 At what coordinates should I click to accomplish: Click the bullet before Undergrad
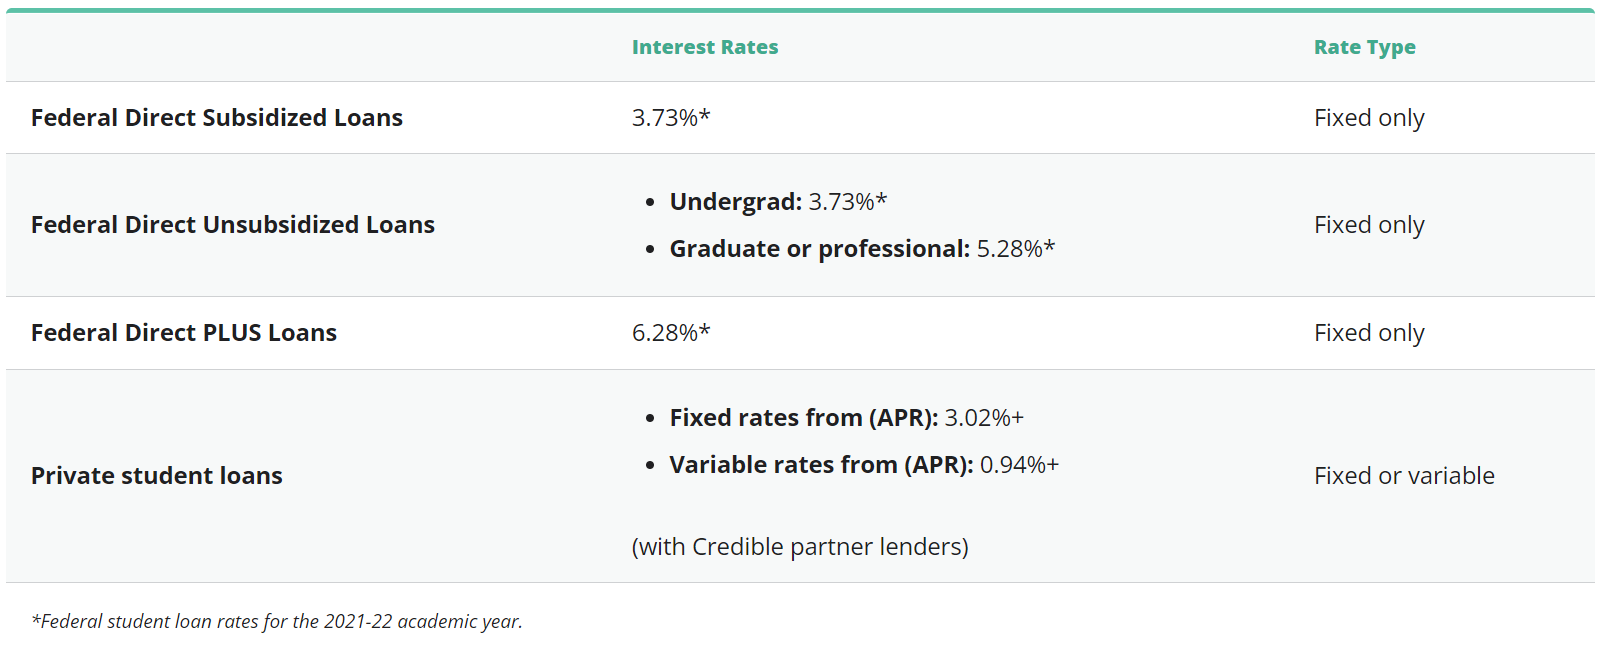(650, 203)
